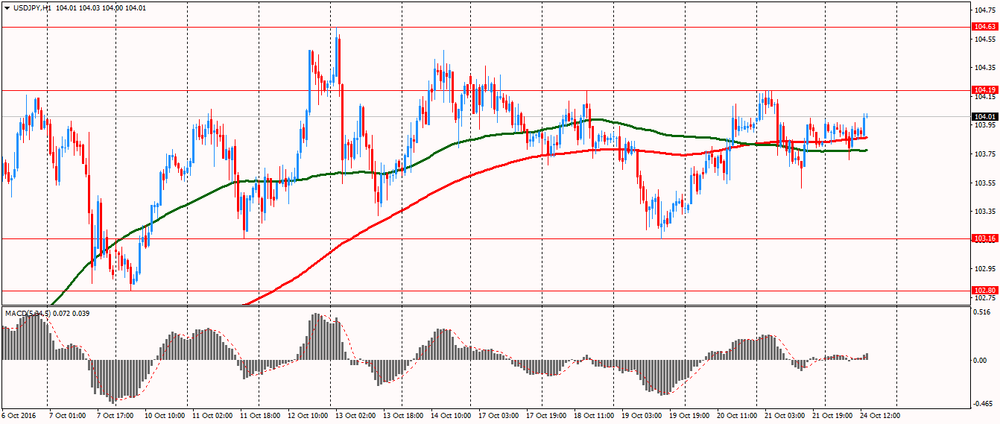
Task: Click the 0.516 MACD scale label
Action: pos(984,312)
